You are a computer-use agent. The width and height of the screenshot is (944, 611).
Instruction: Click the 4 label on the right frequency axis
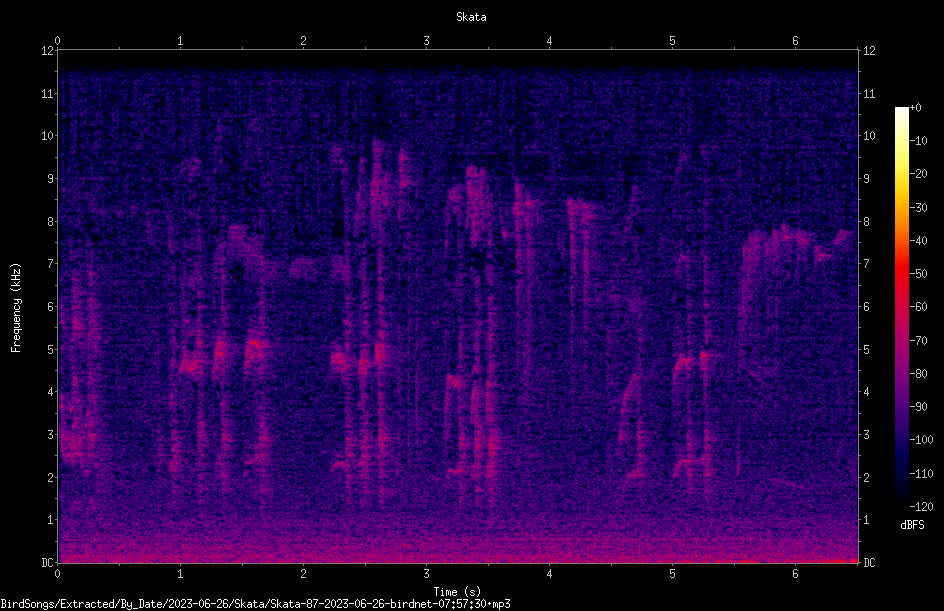(866, 392)
